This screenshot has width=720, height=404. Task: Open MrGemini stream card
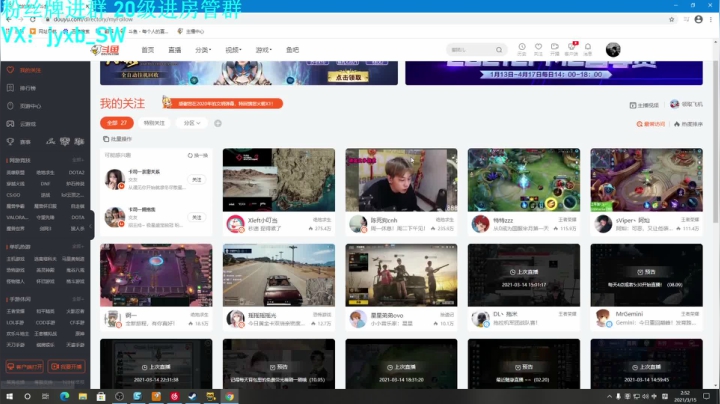646,287
